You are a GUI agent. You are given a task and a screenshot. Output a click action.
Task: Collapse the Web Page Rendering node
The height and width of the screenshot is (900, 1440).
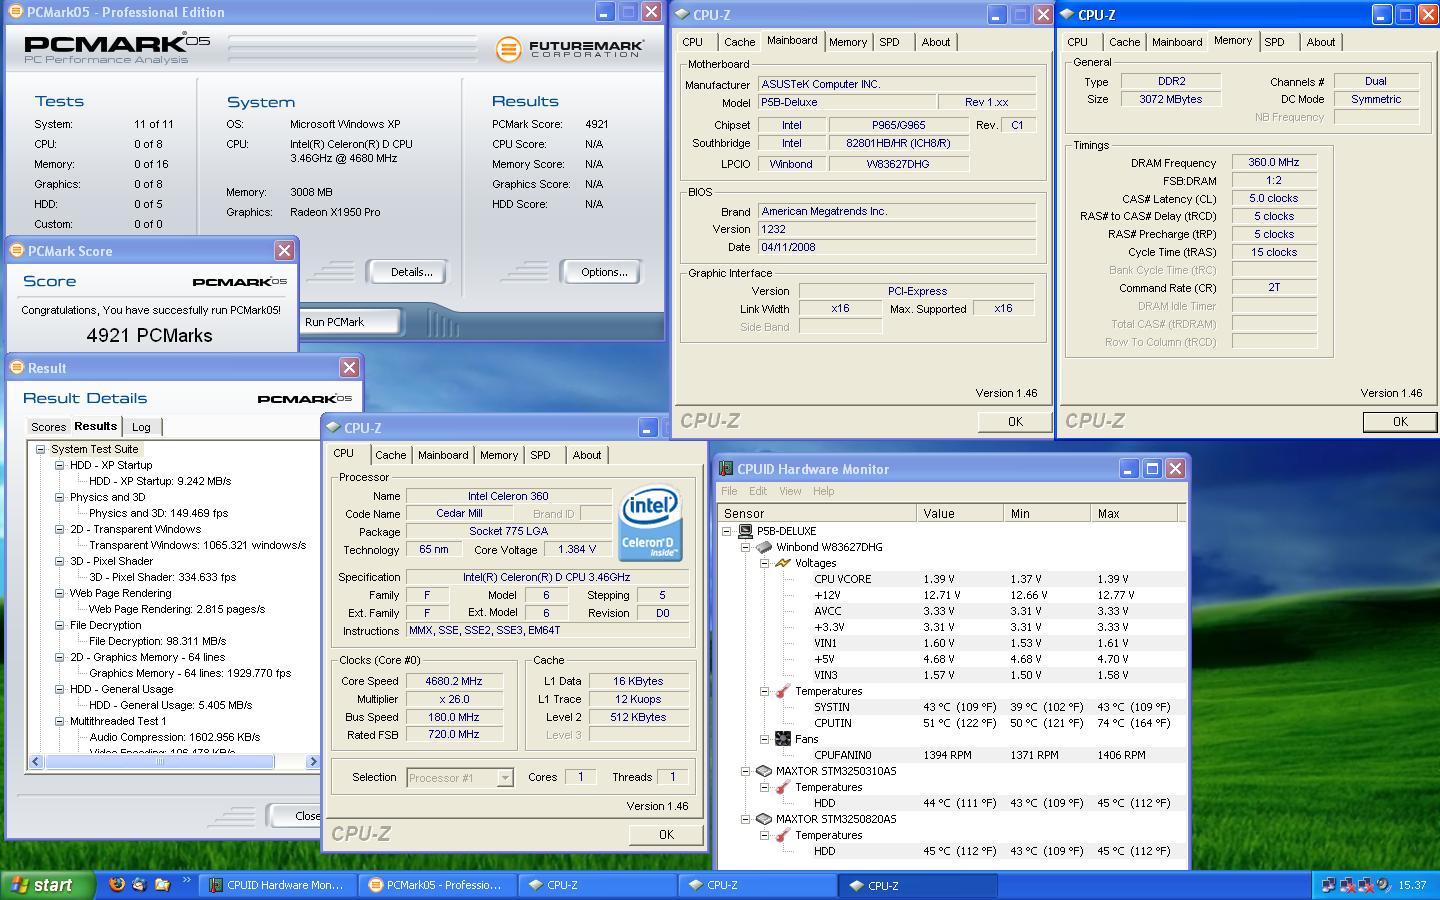coord(60,593)
